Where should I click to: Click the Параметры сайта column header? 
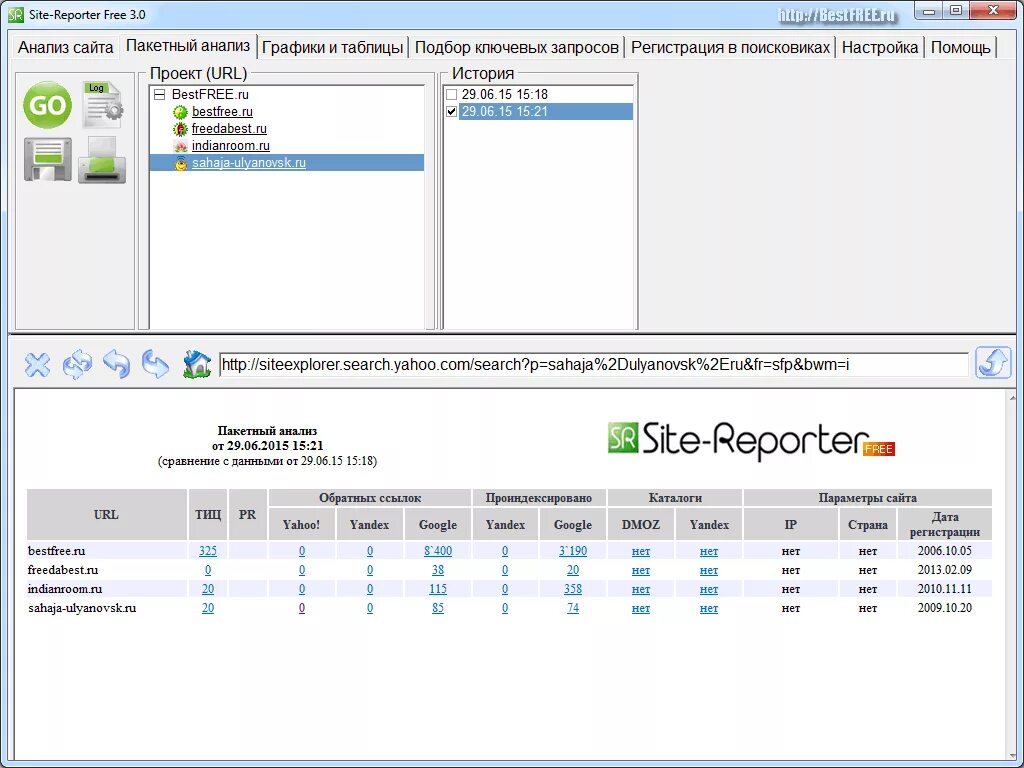click(867, 498)
